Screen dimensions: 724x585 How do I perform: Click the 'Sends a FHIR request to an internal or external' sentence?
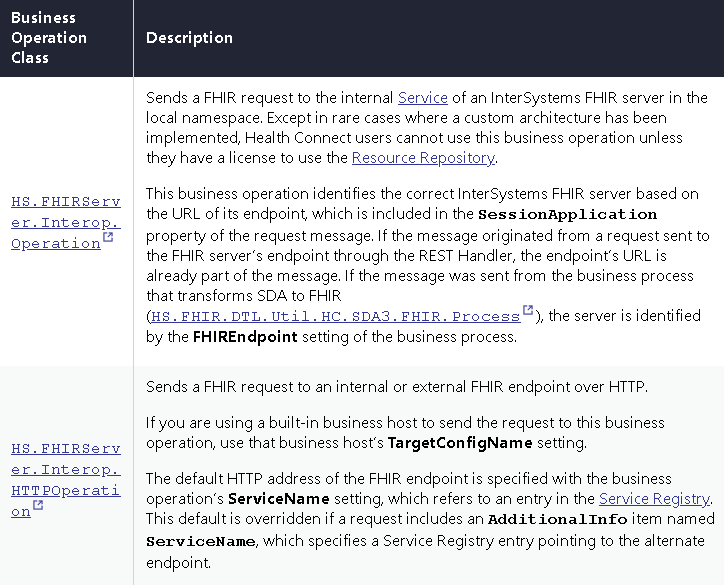pyautogui.click(x=396, y=387)
